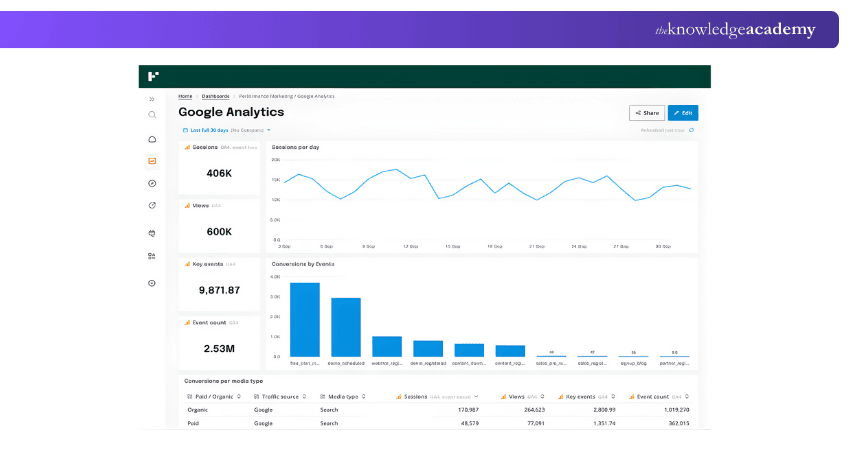Sort by the Paid / Organic column arrow
The height and width of the screenshot is (450, 850).
(239, 397)
